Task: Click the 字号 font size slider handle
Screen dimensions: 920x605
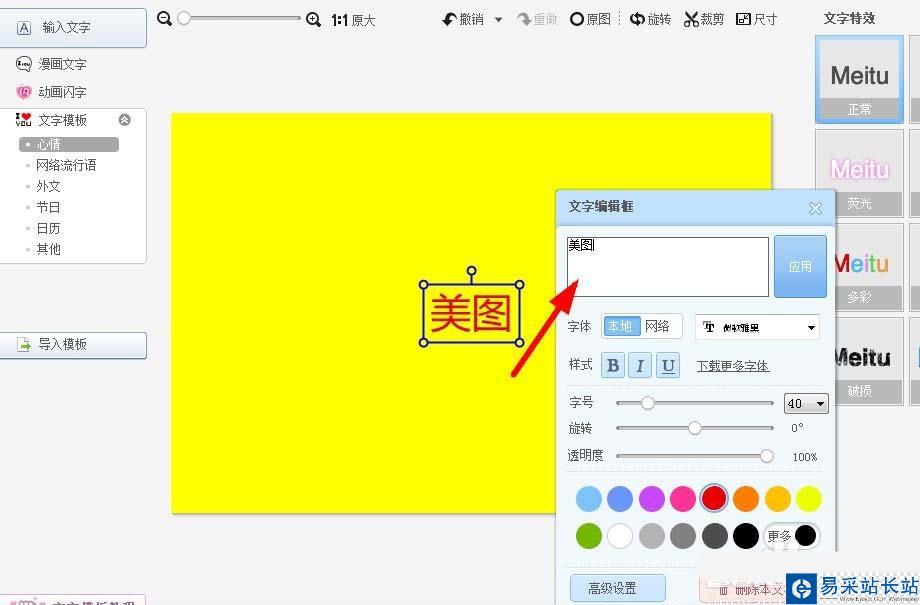Action: coord(647,403)
